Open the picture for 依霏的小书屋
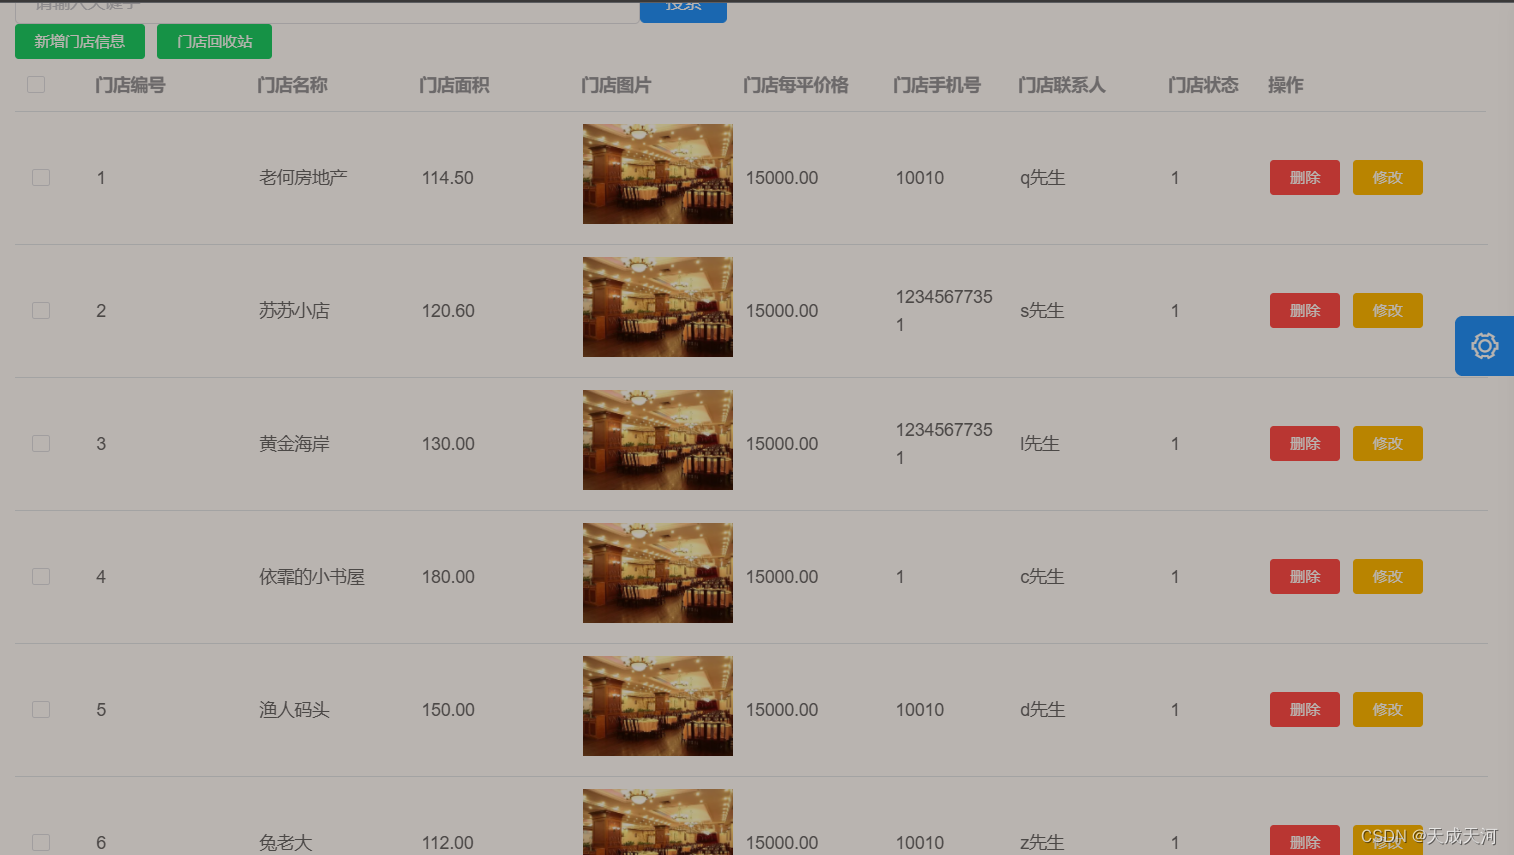1514x855 pixels. (658, 573)
